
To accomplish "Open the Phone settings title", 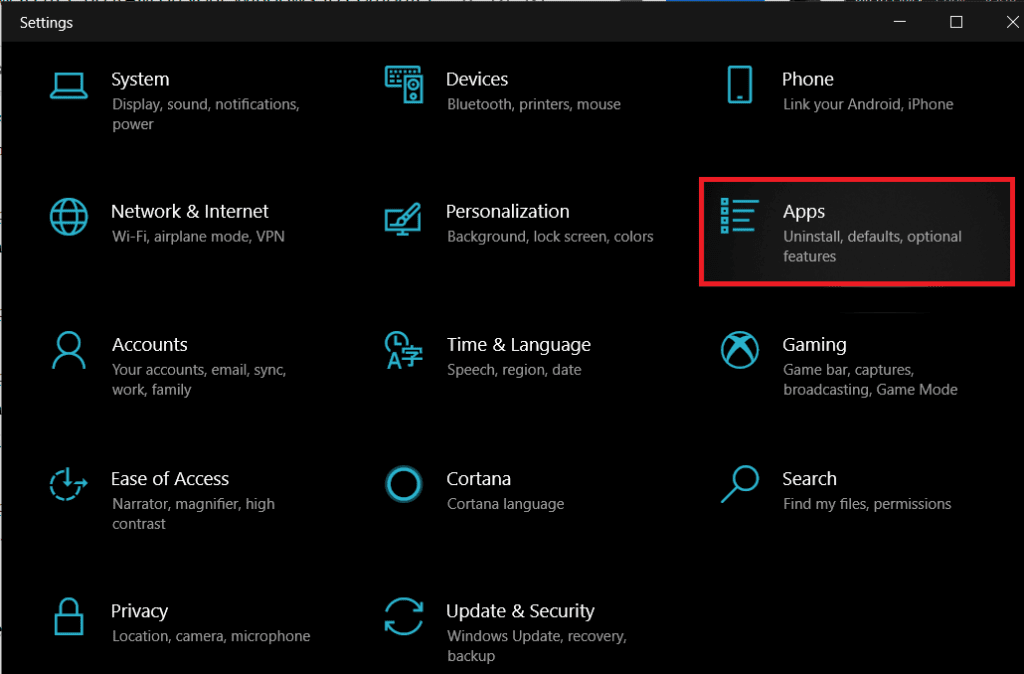I will [808, 79].
